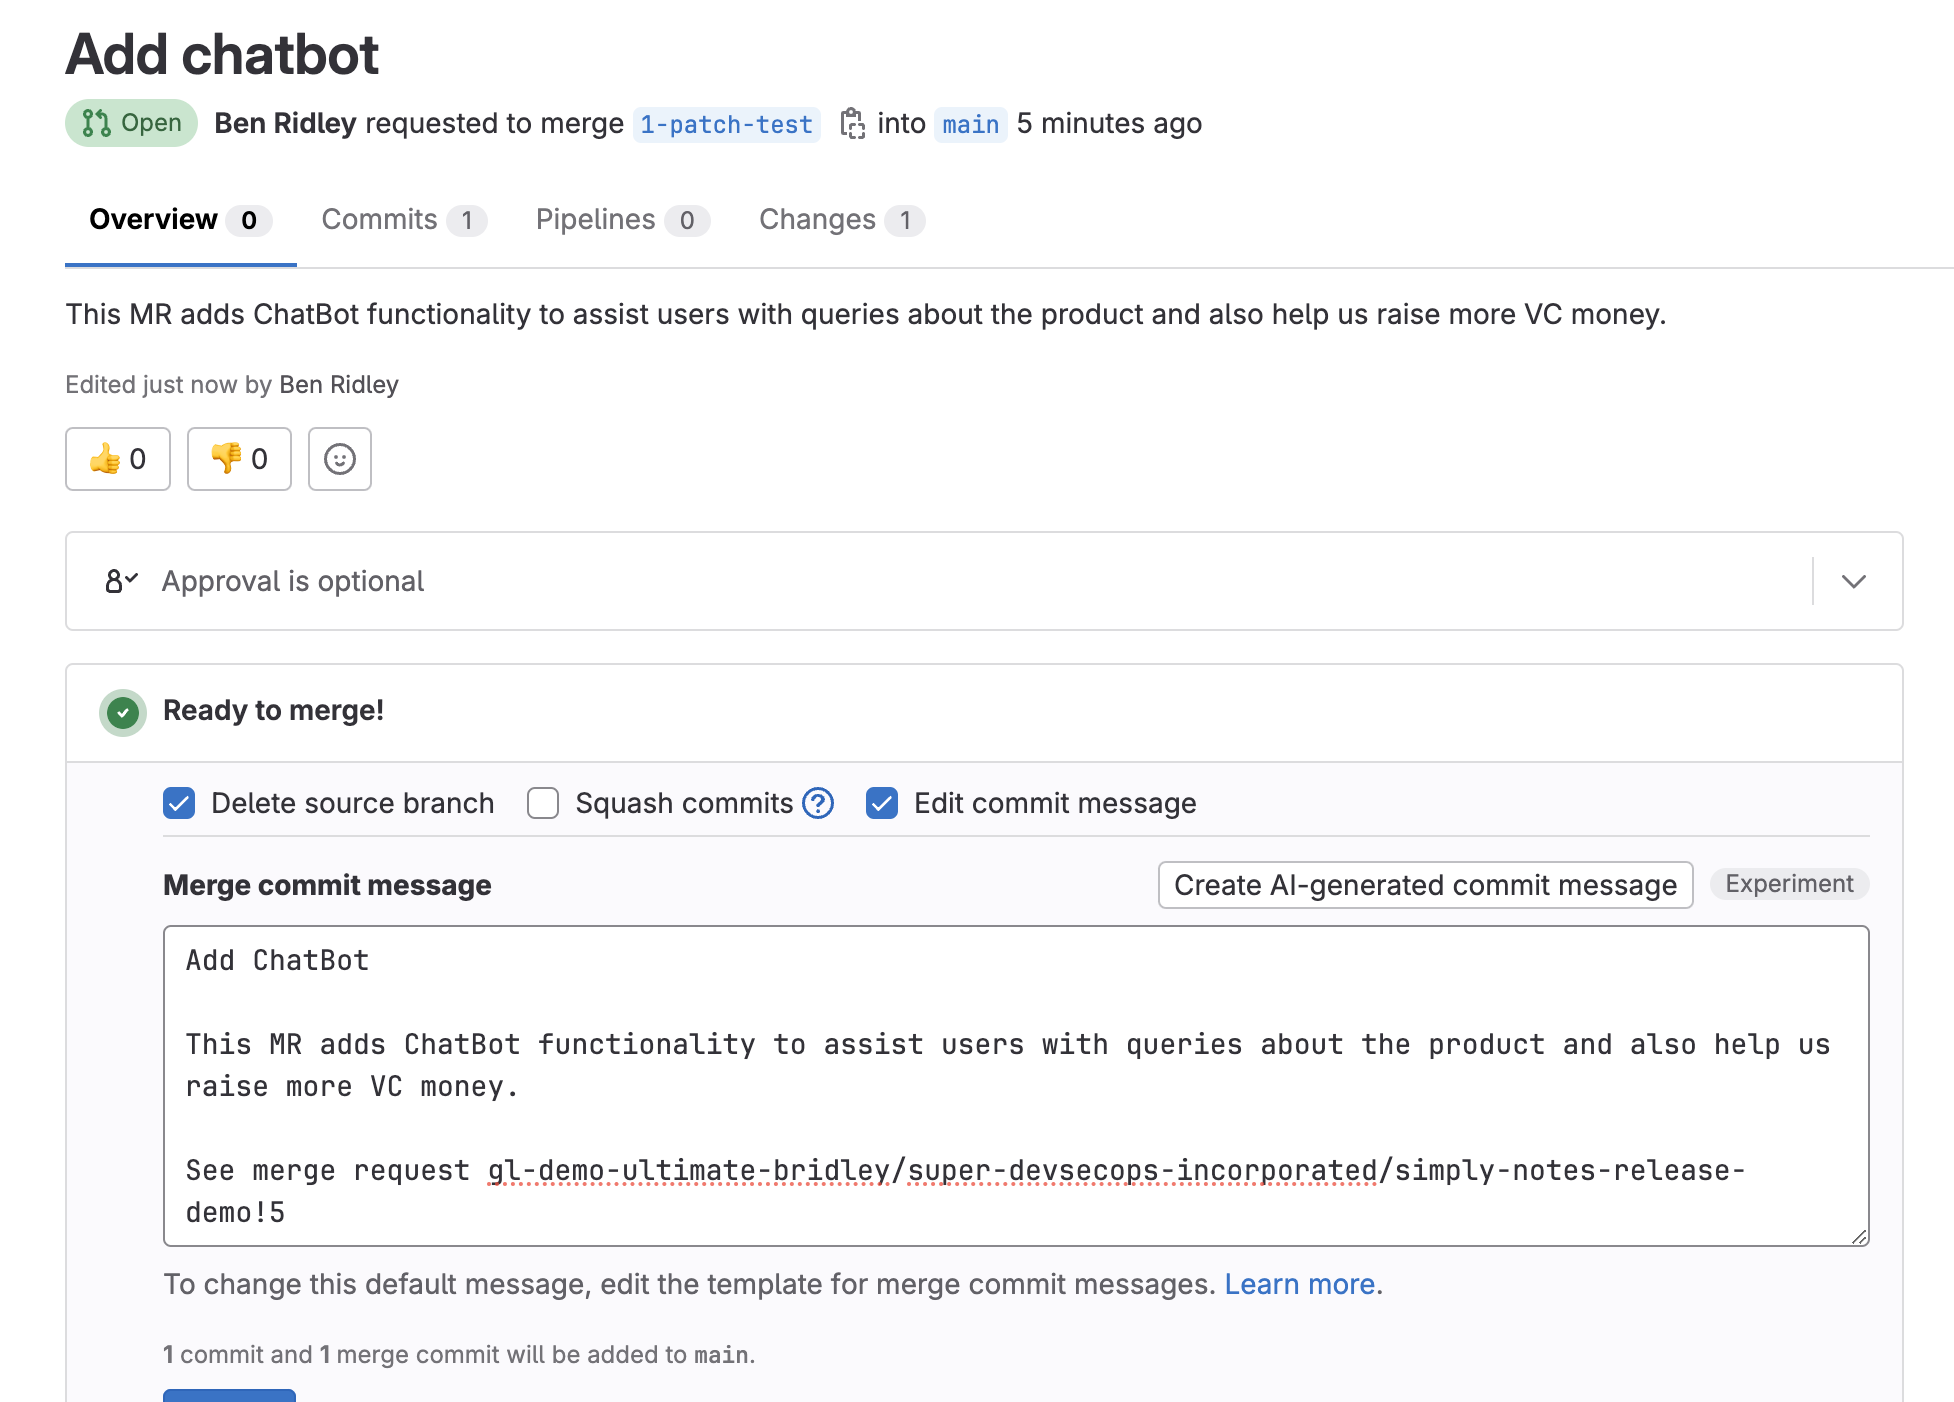The image size is (1954, 1402).
Task: Copy the source branch name
Action: [853, 123]
